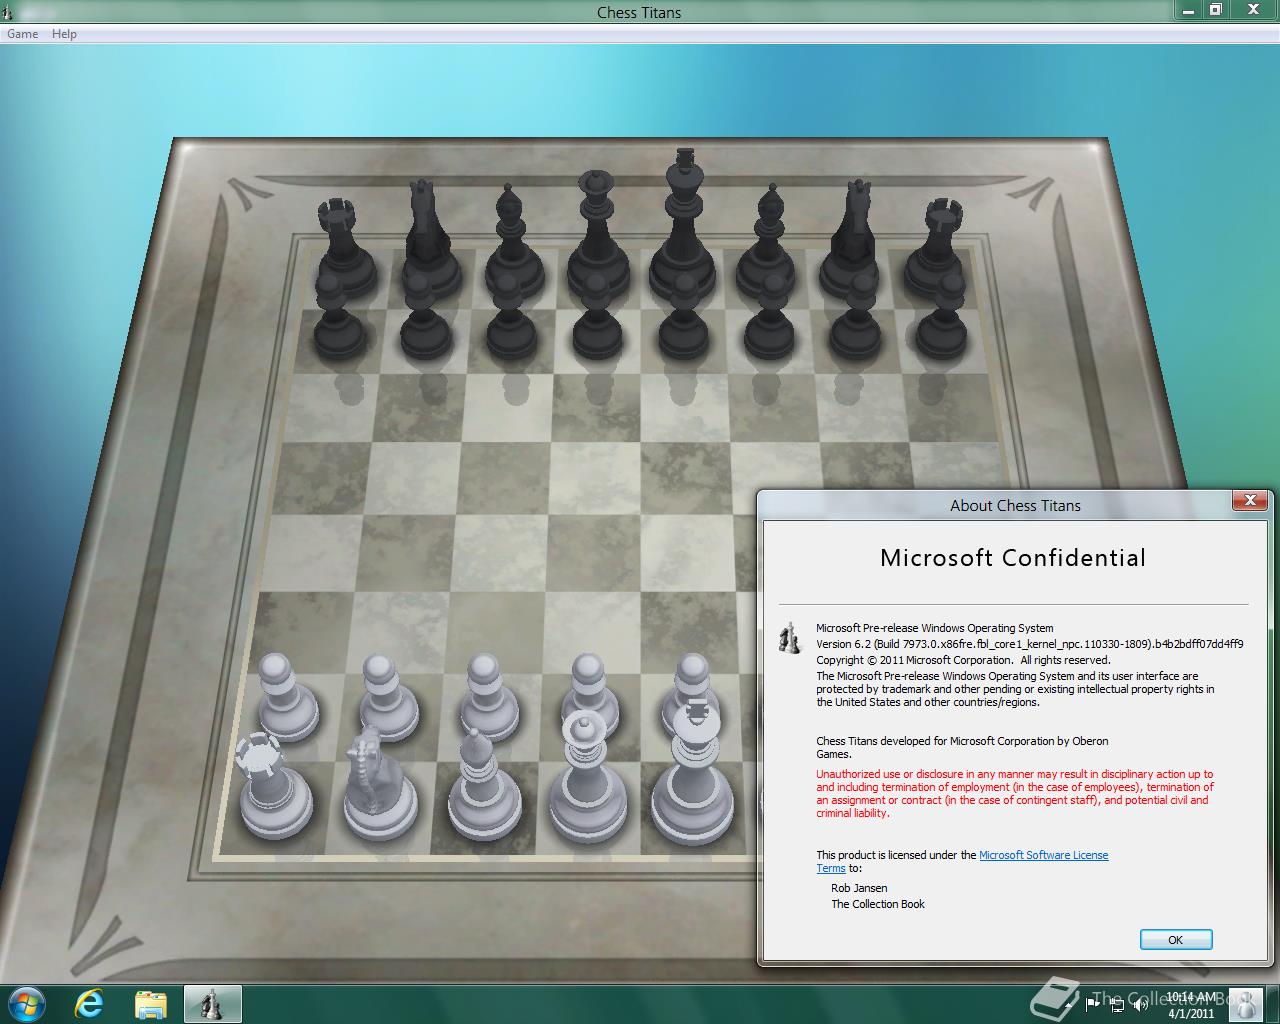Launch Internet Explorer from taskbar

(89, 1003)
